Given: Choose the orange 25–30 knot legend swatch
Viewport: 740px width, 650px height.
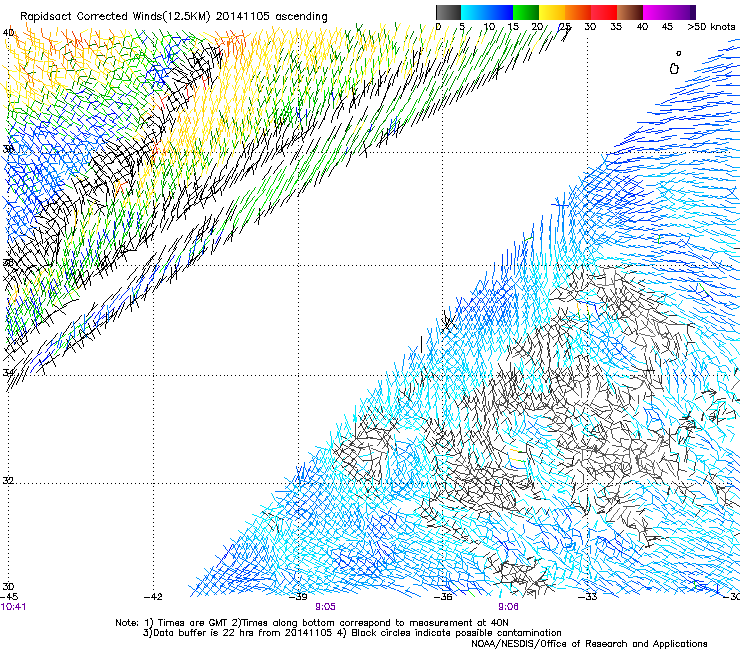Looking at the screenshot, I should click(x=578, y=12).
